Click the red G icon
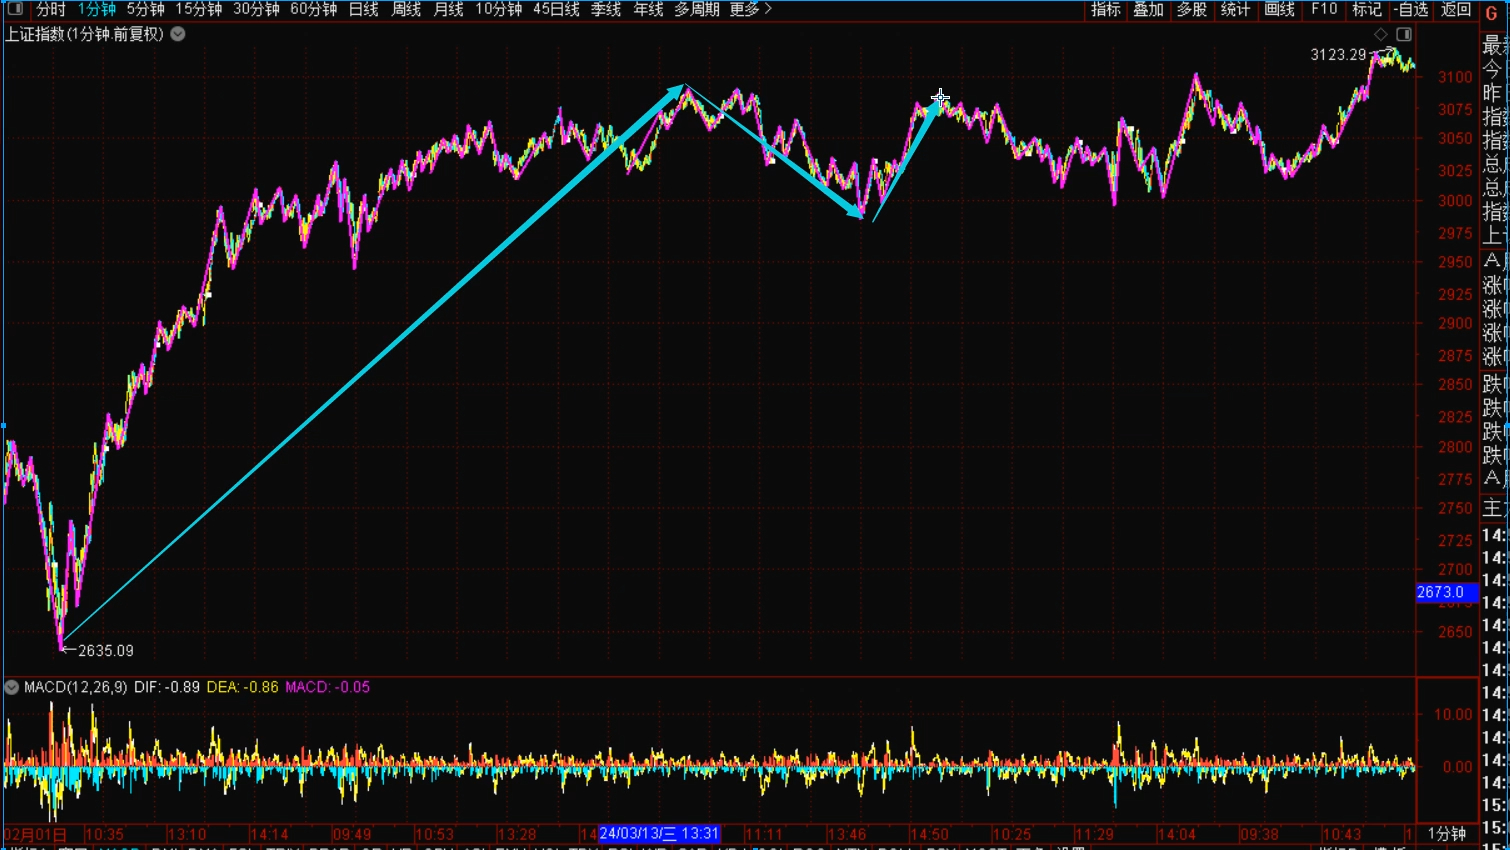 [1492, 12]
